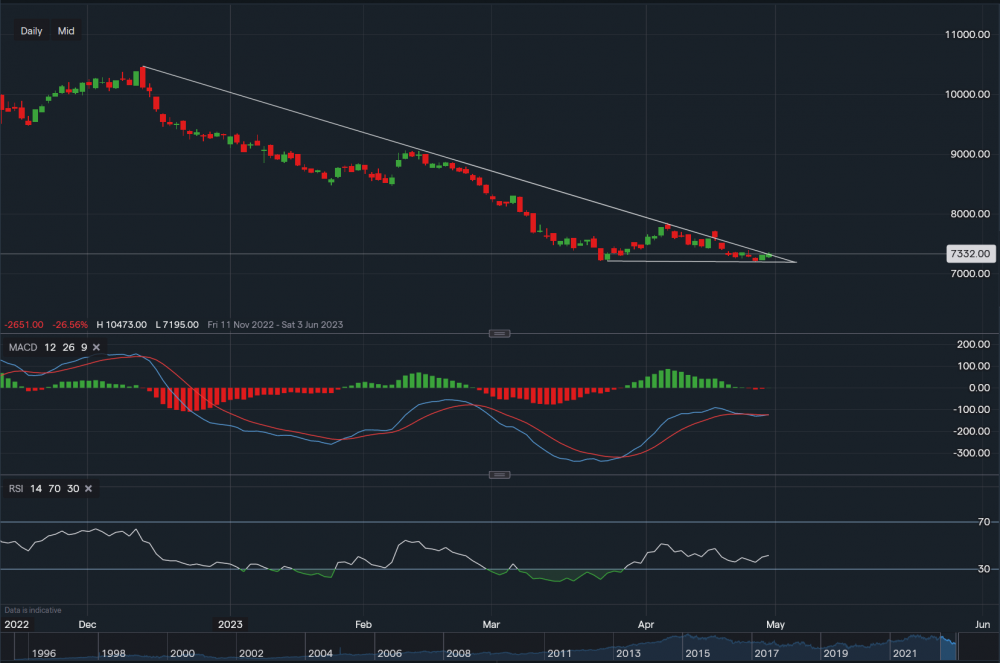Screen dimensions: 1000x663
Task: Click the 2023 label on the time axis
Action: click(x=230, y=624)
